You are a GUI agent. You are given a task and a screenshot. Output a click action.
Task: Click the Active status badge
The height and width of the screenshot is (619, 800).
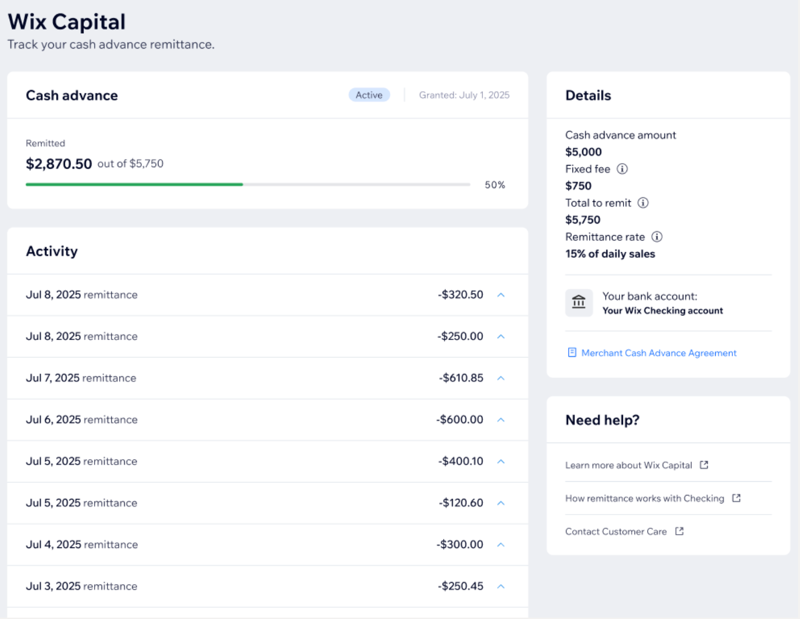point(369,94)
